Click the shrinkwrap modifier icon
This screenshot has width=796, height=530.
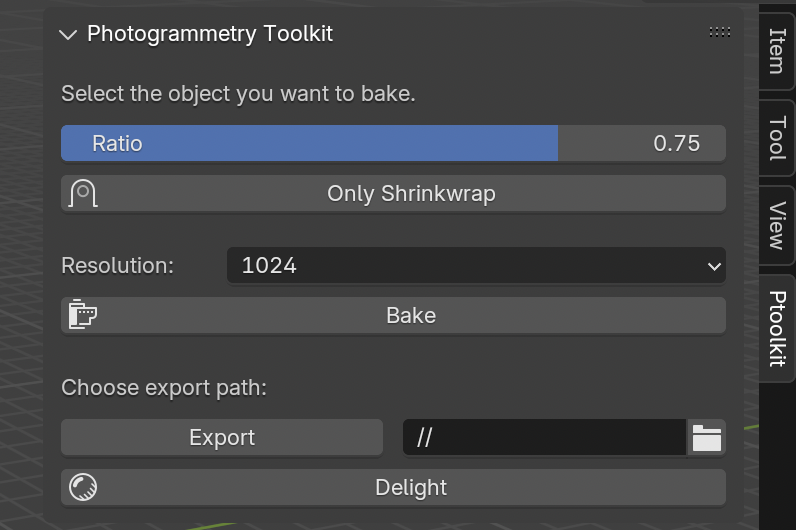[83, 193]
